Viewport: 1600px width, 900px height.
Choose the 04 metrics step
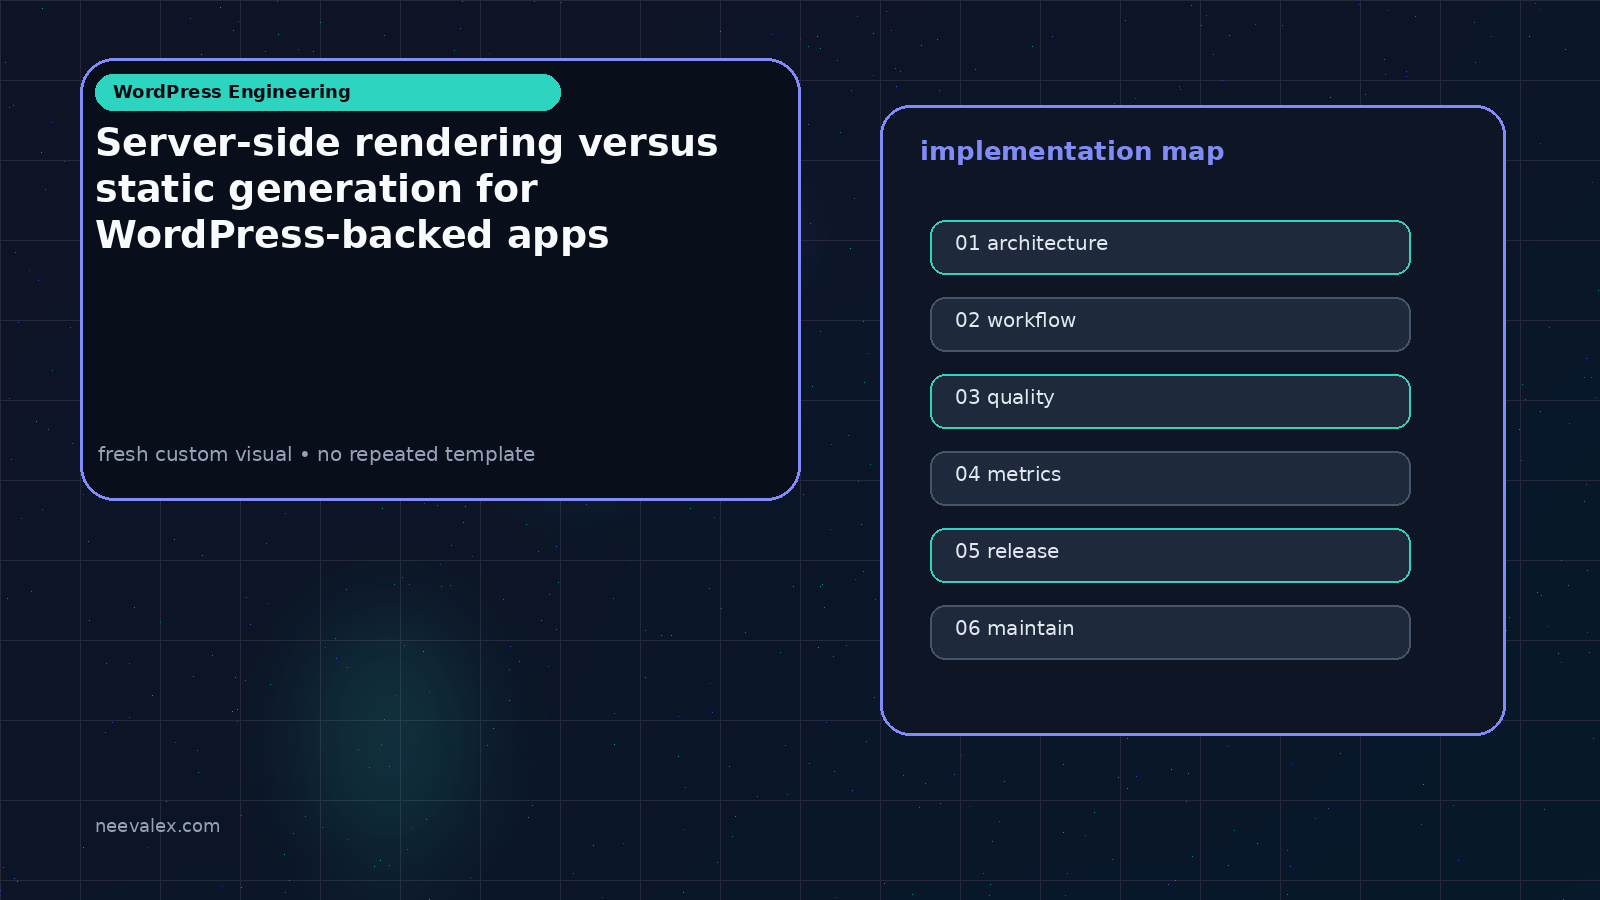(1170, 478)
